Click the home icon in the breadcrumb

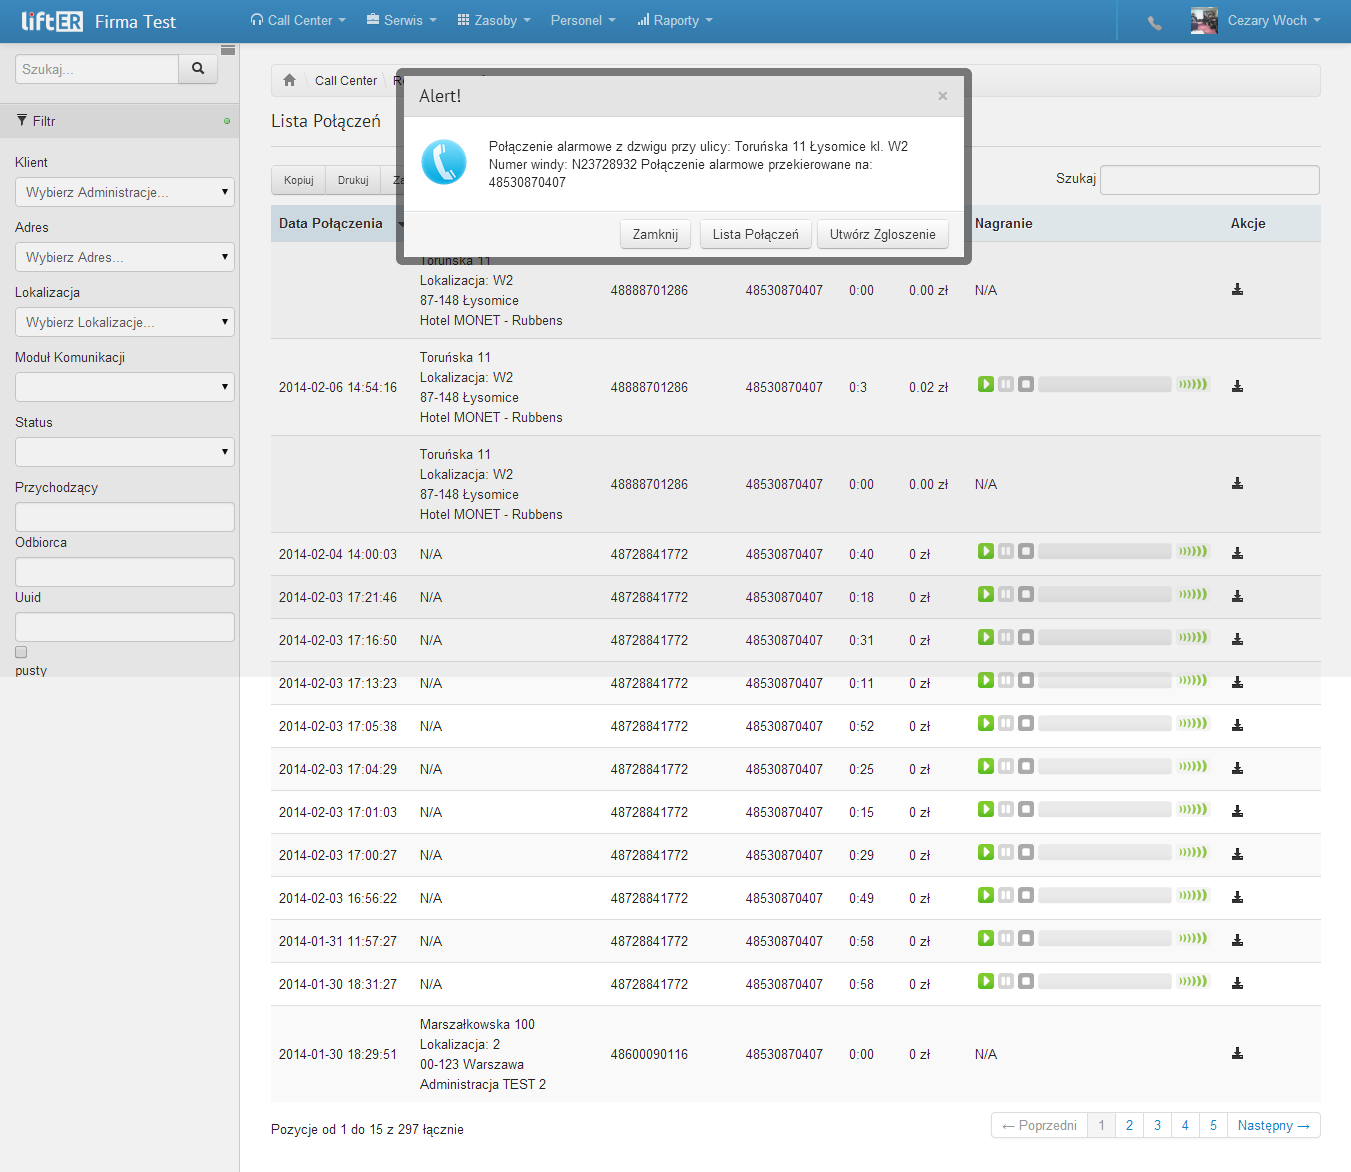click(x=289, y=80)
